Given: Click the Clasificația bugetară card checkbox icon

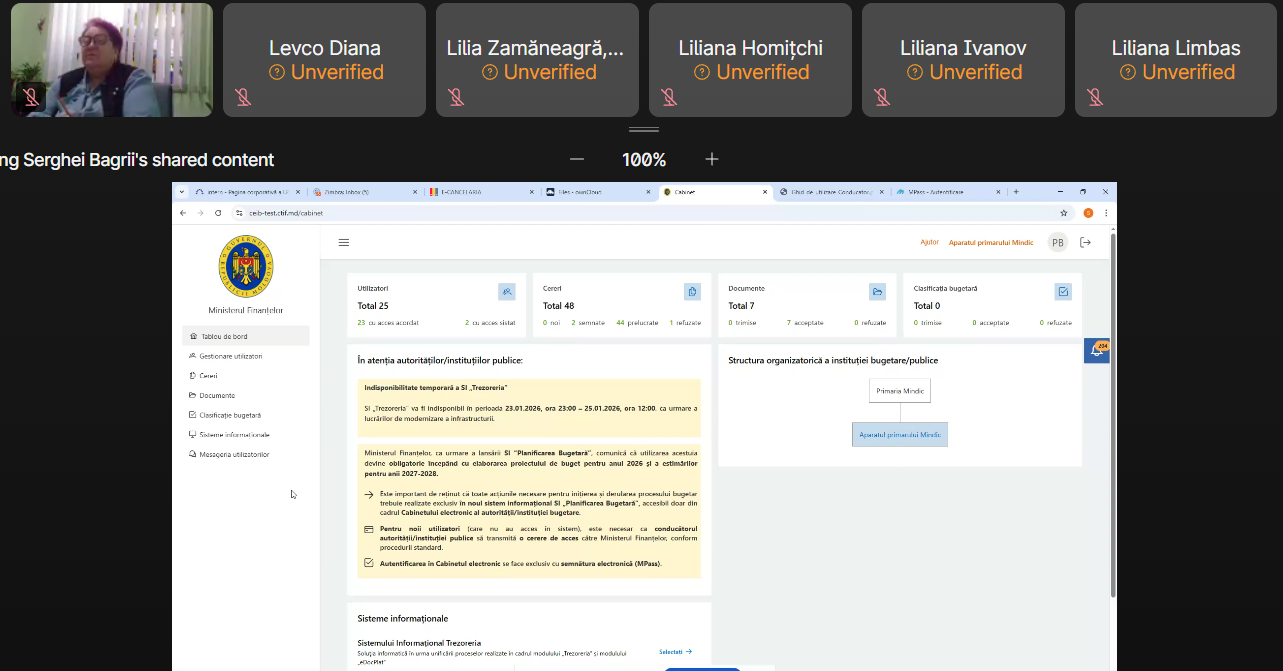Looking at the screenshot, I should pyautogui.click(x=1063, y=291).
